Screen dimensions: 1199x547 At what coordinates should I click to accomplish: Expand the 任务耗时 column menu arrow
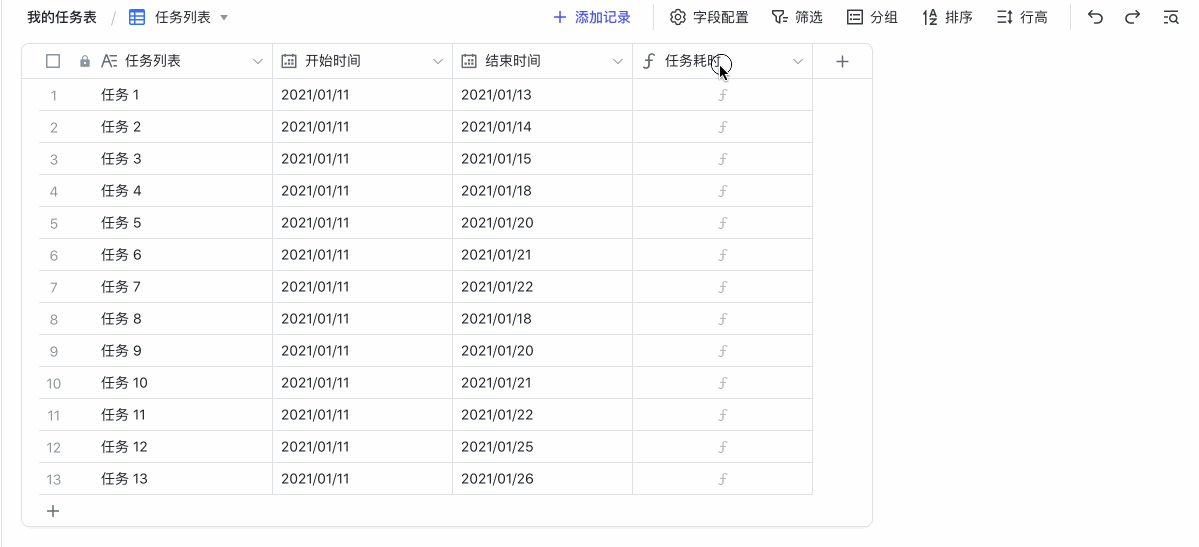coord(798,61)
